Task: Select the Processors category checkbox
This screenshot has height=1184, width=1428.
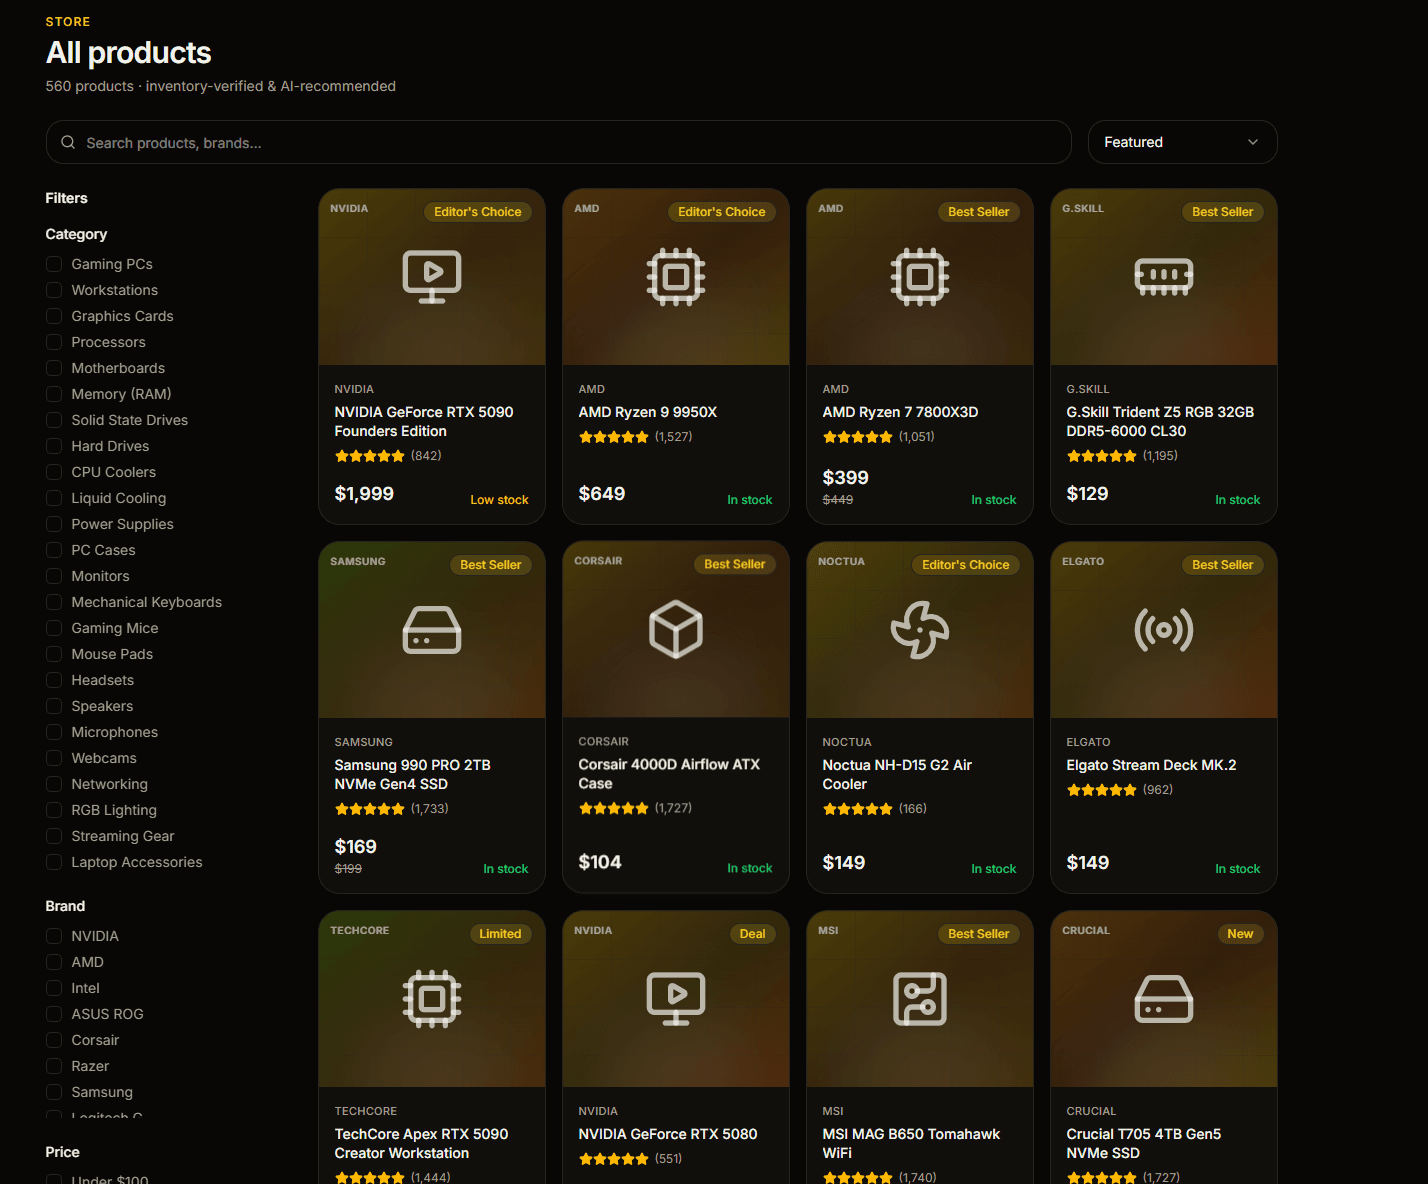Action: [54, 342]
